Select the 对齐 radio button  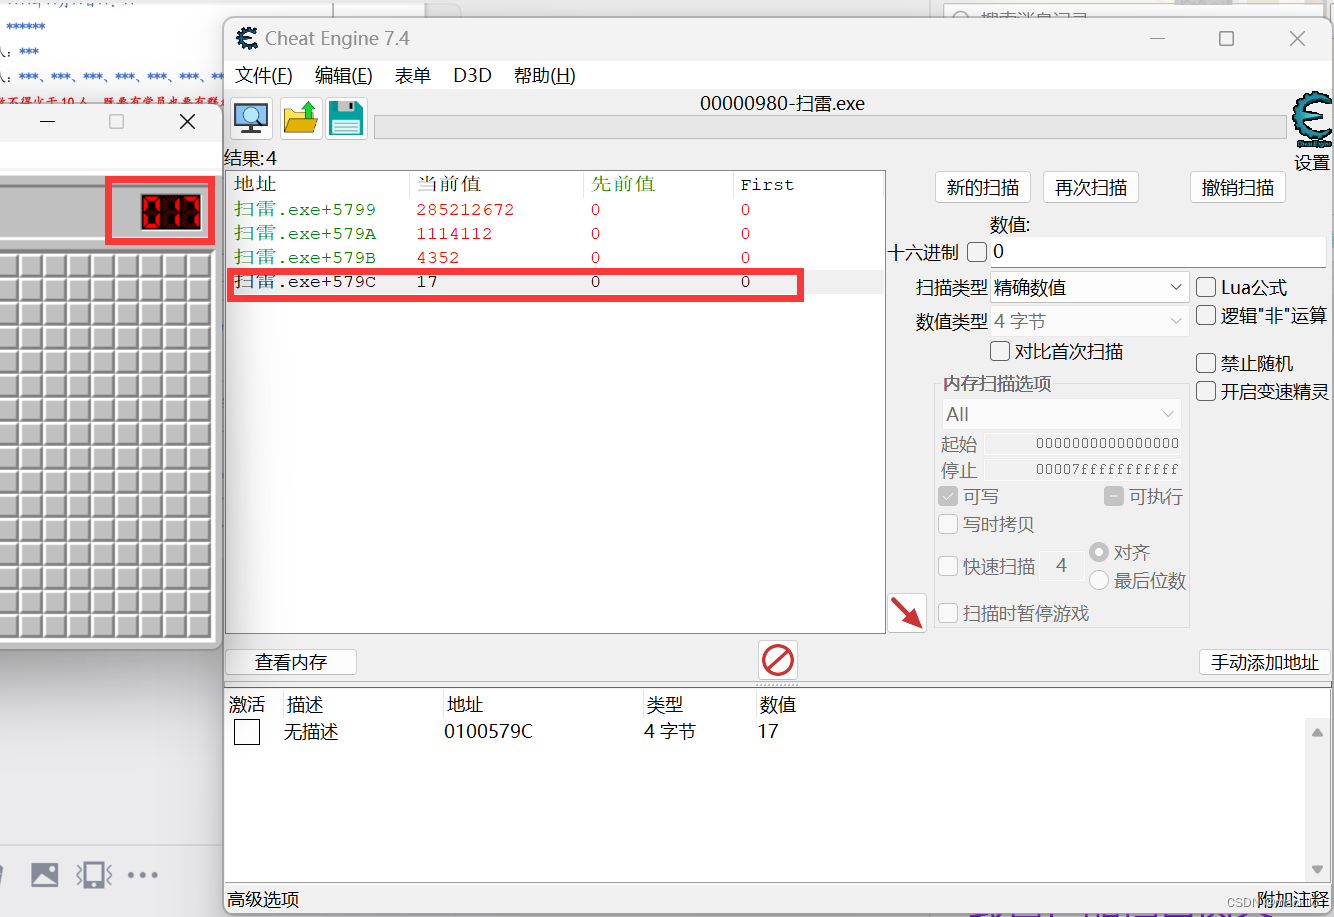tap(1099, 552)
